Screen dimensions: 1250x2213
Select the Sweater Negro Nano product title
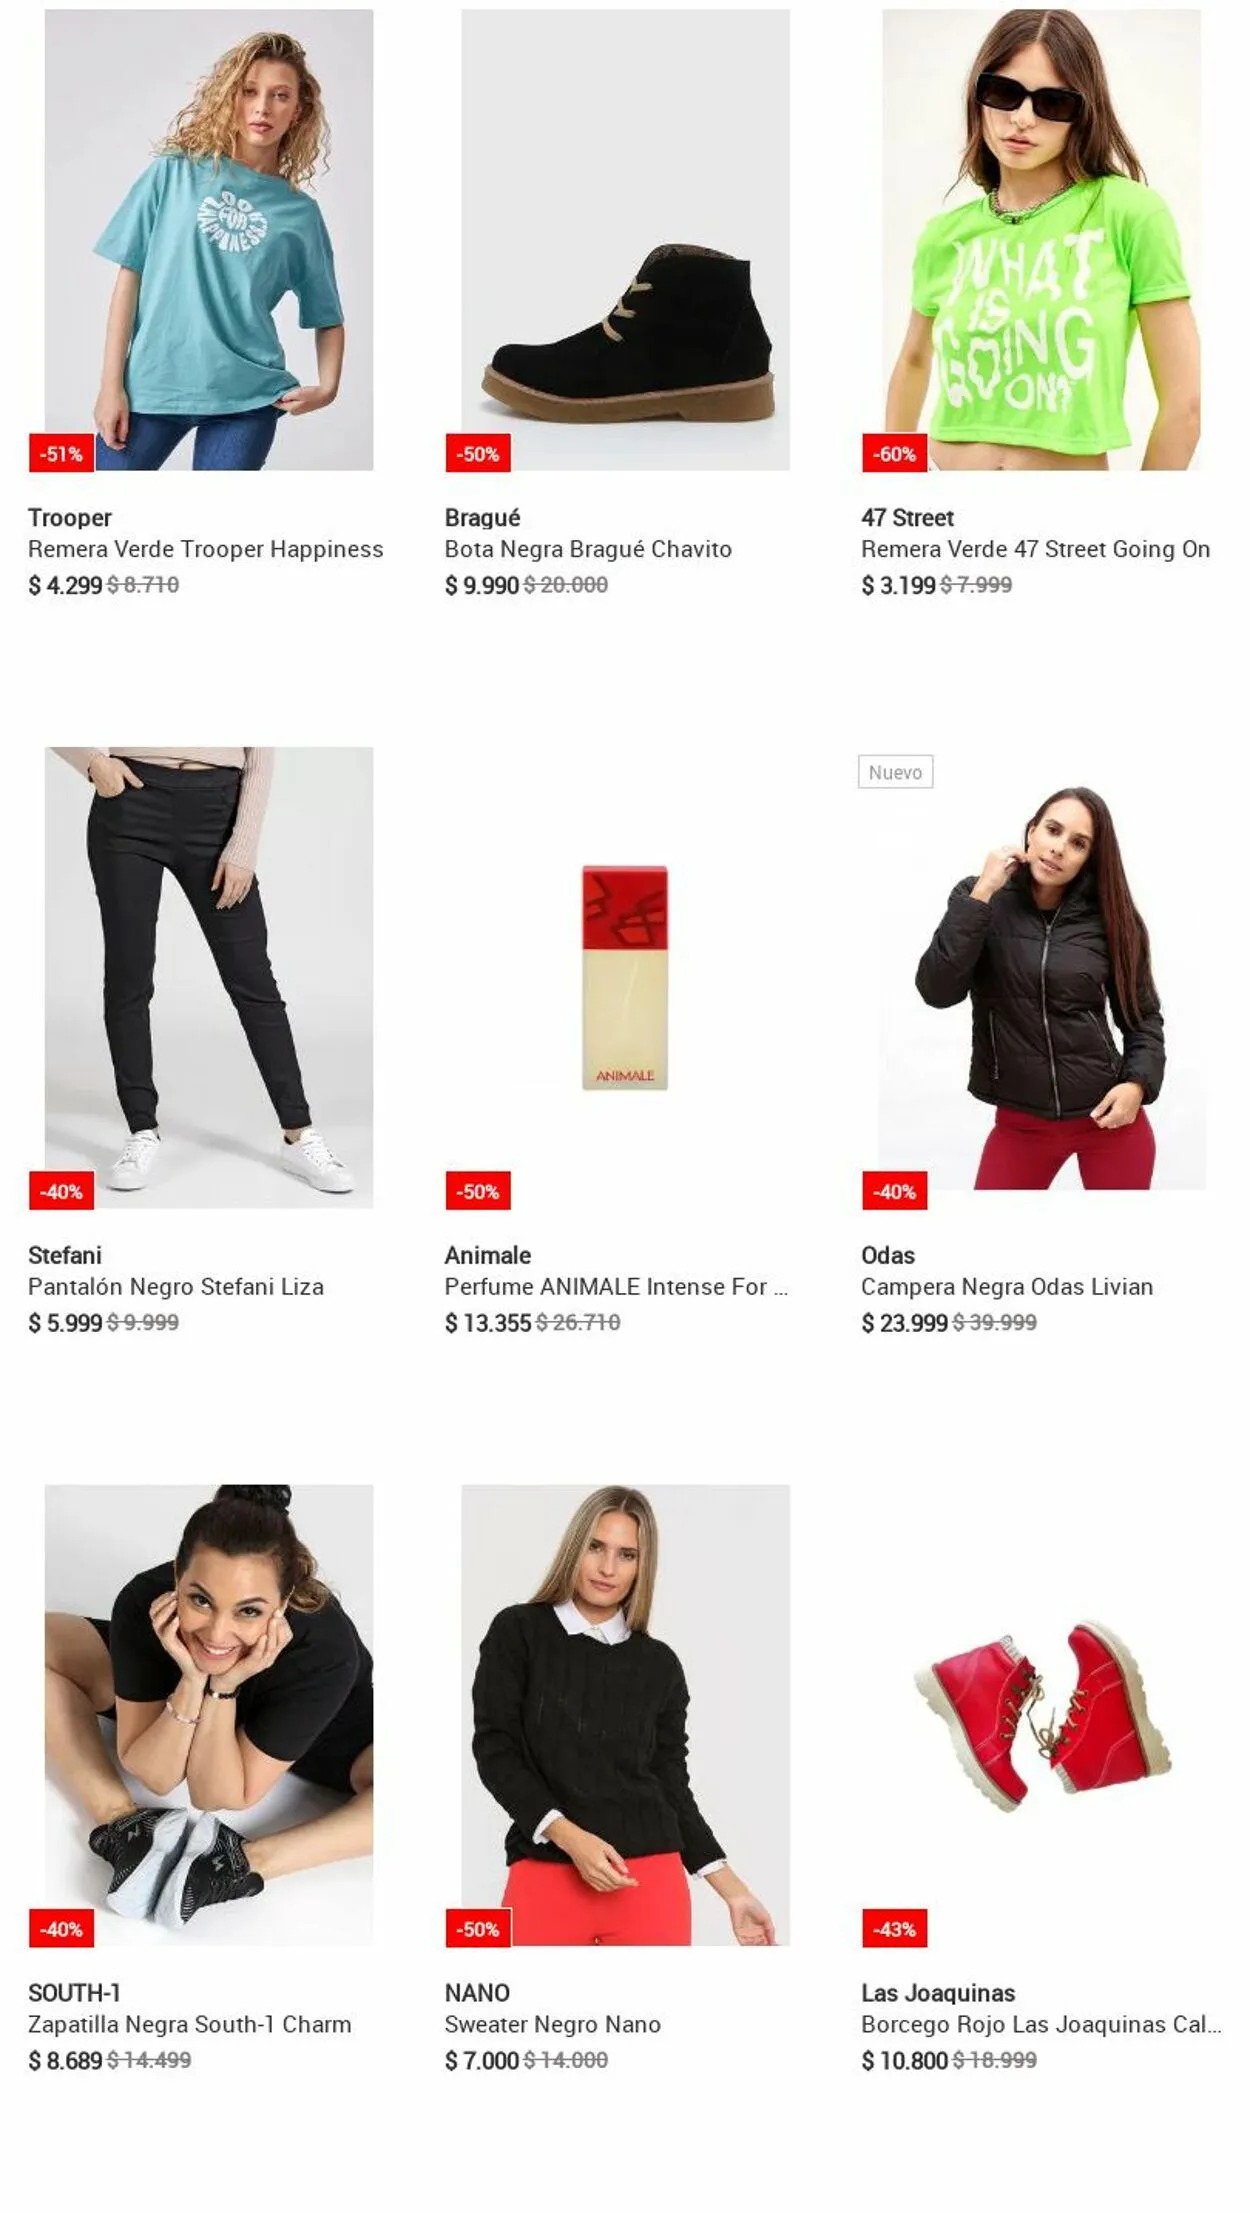click(553, 2024)
